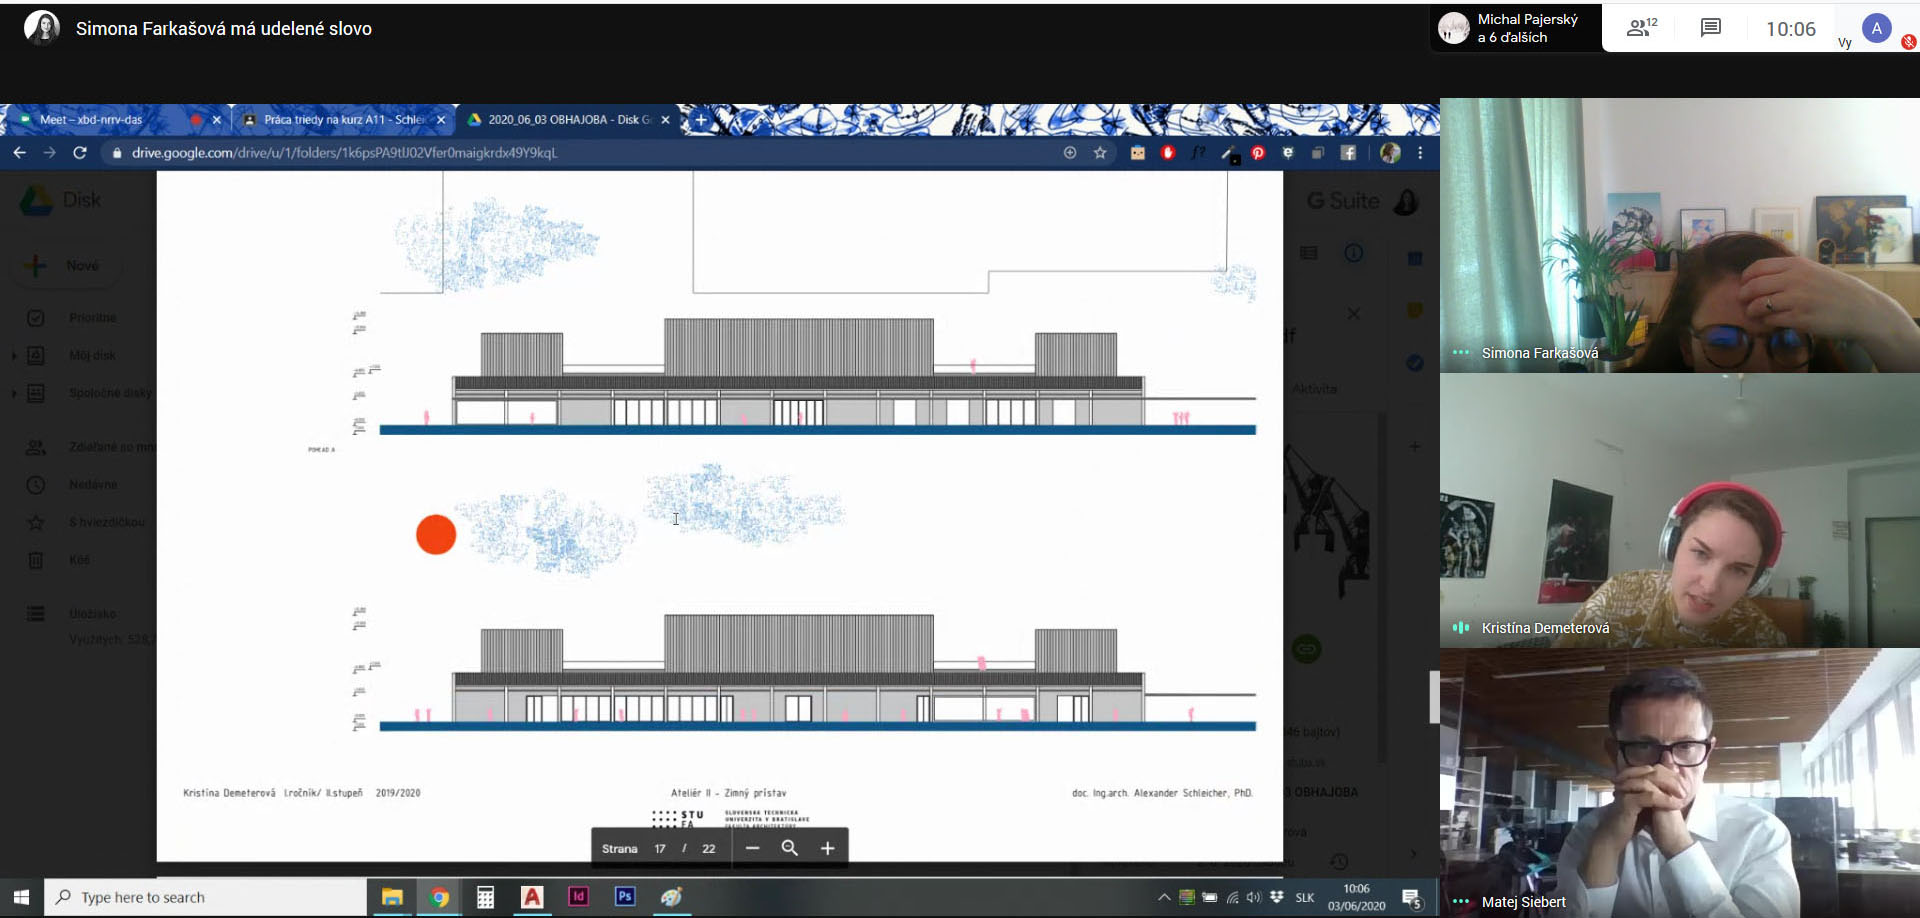This screenshot has height=918, width=1920.
Task: Go back in the browser
Action: [20, 153]
